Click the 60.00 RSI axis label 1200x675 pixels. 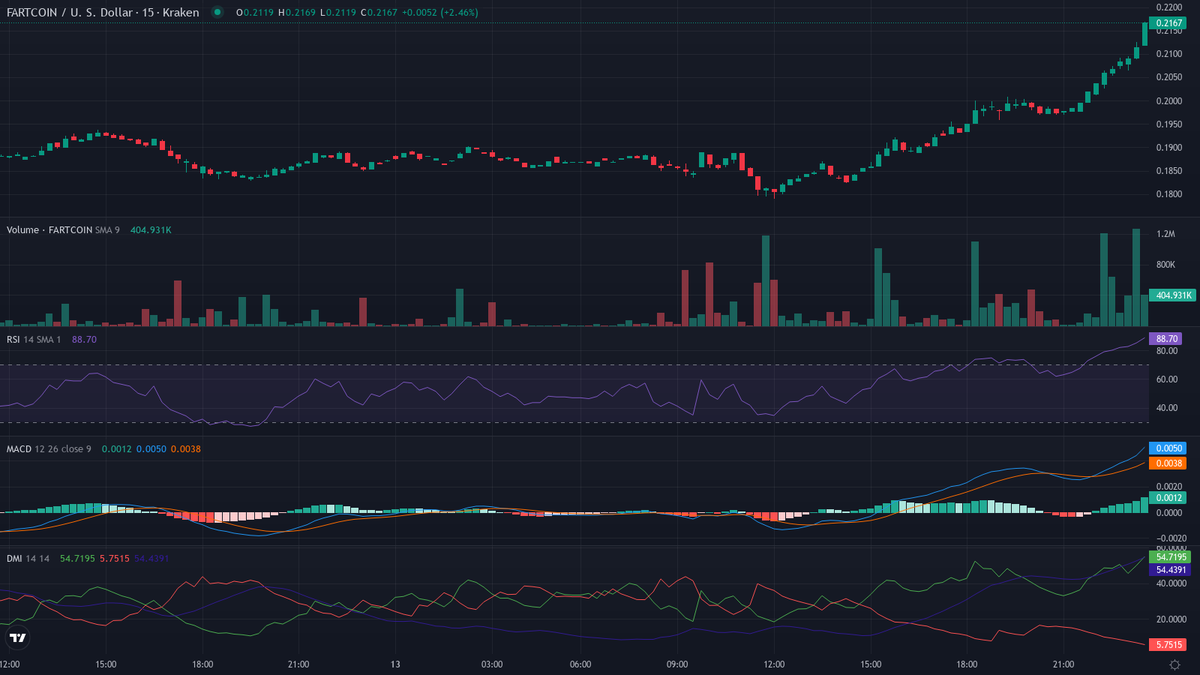1167,380
